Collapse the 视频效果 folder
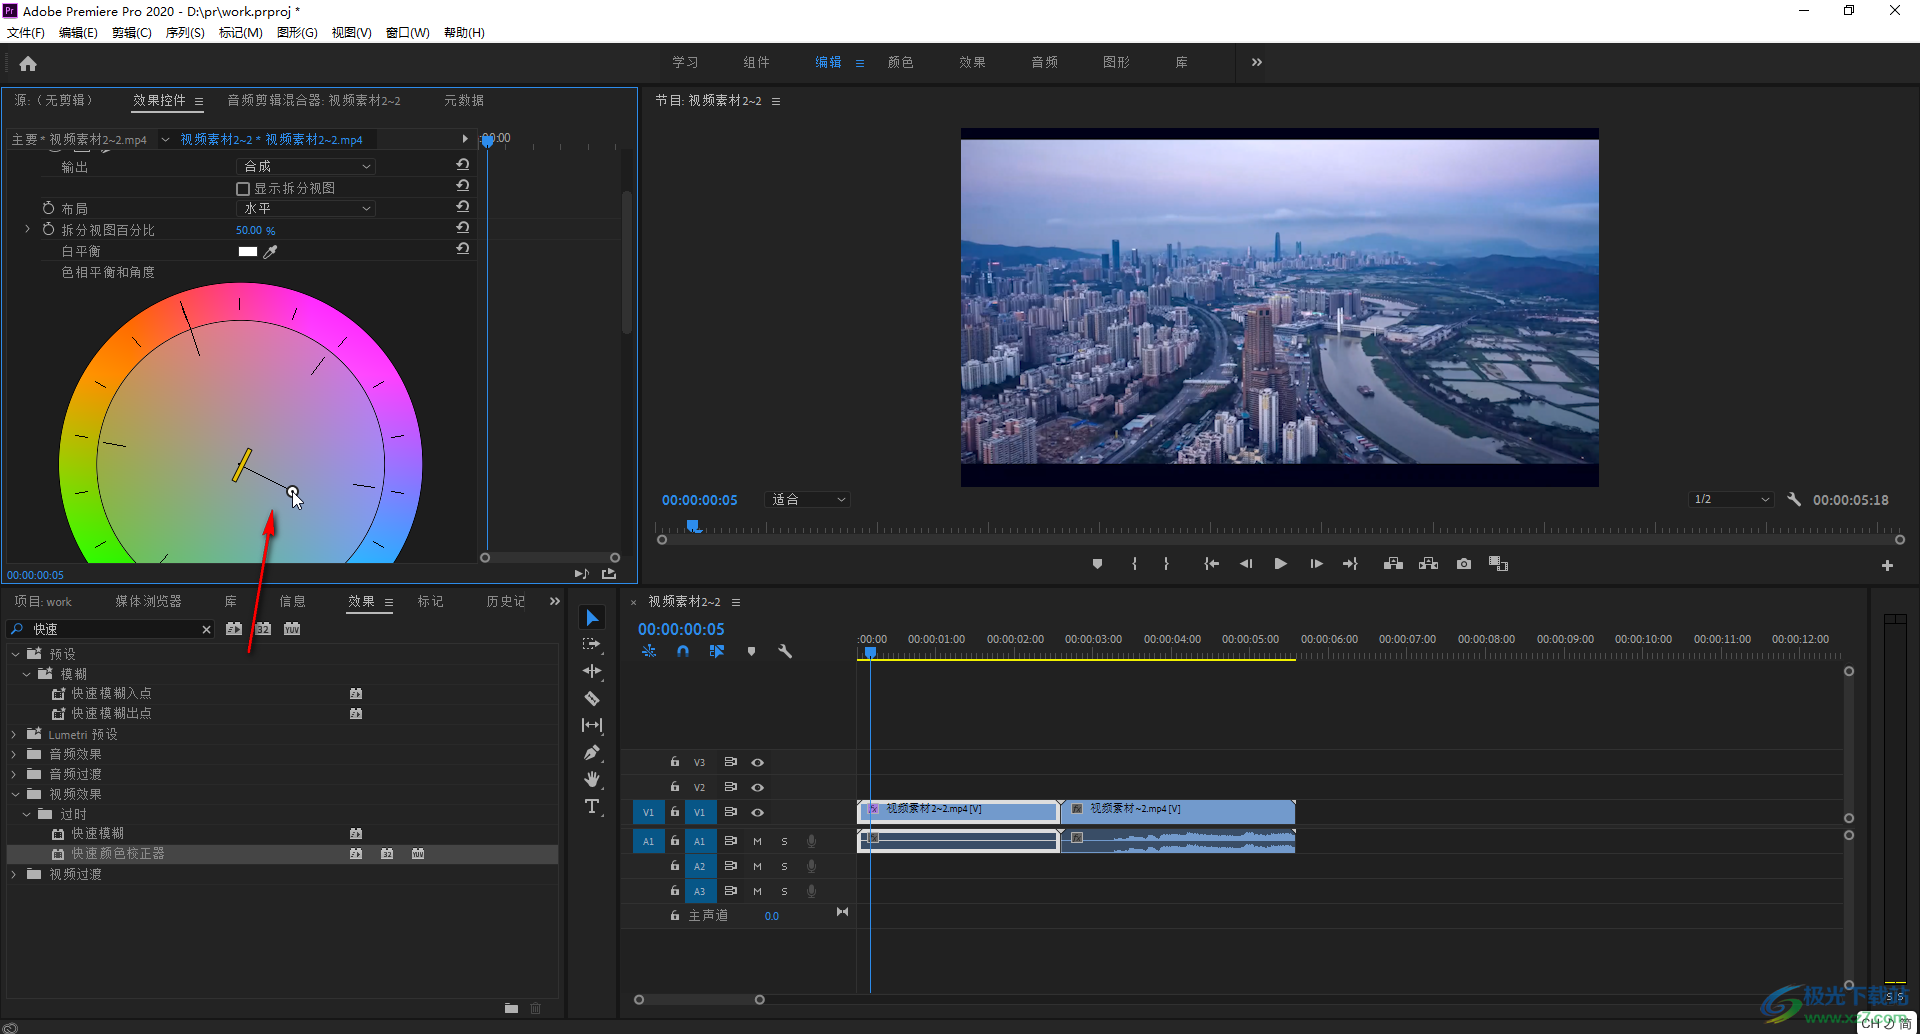1920x1034 pixels. click(15, 794)
